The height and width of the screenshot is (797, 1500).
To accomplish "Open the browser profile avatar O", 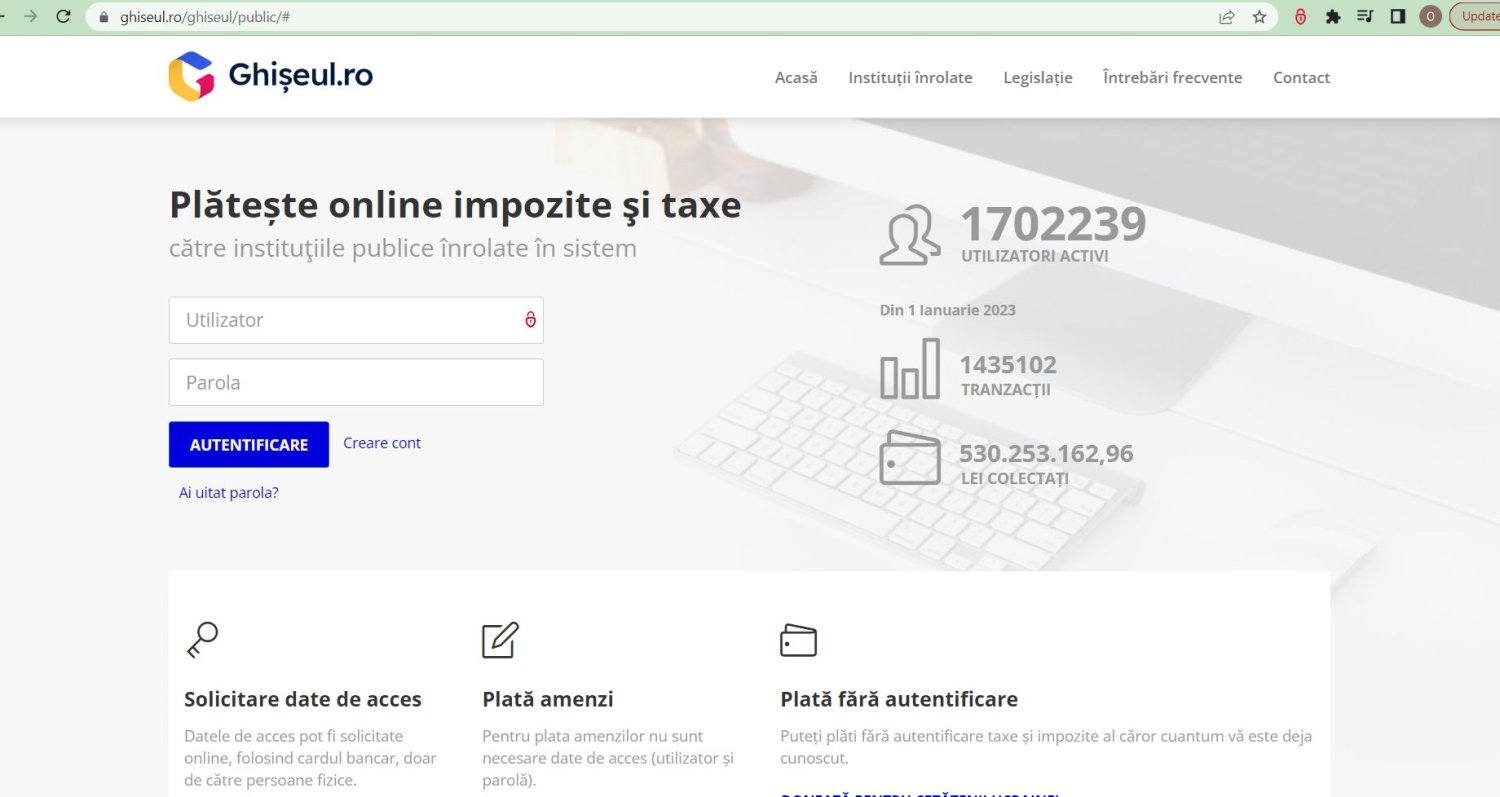I will point(1429,16).
